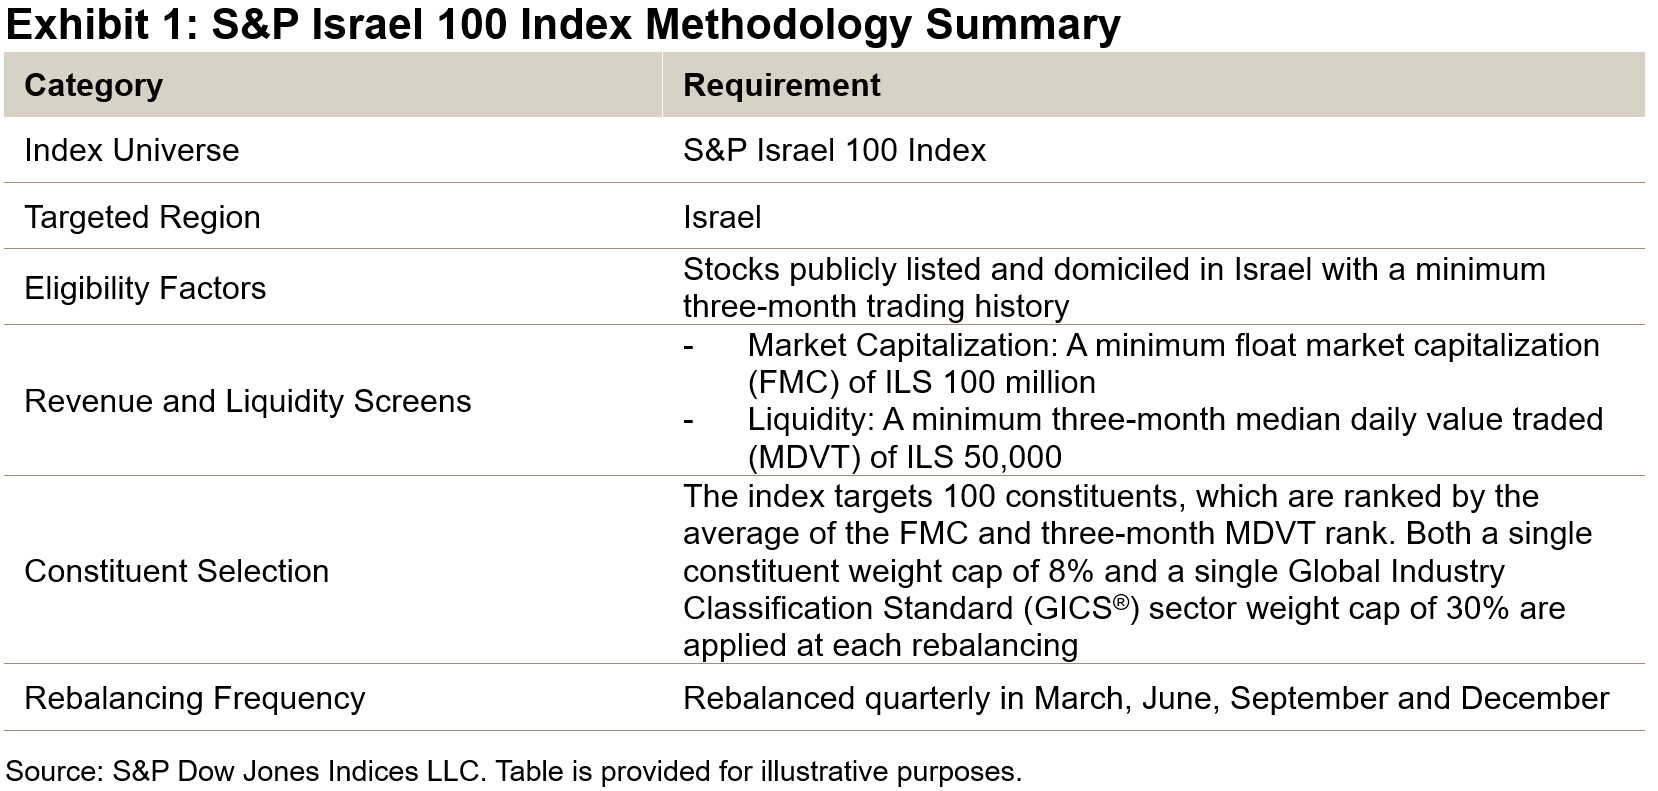1658x791 pixels.
Task: Click the Market Capitalization bullet text
Action: (x=1173, y=345)
